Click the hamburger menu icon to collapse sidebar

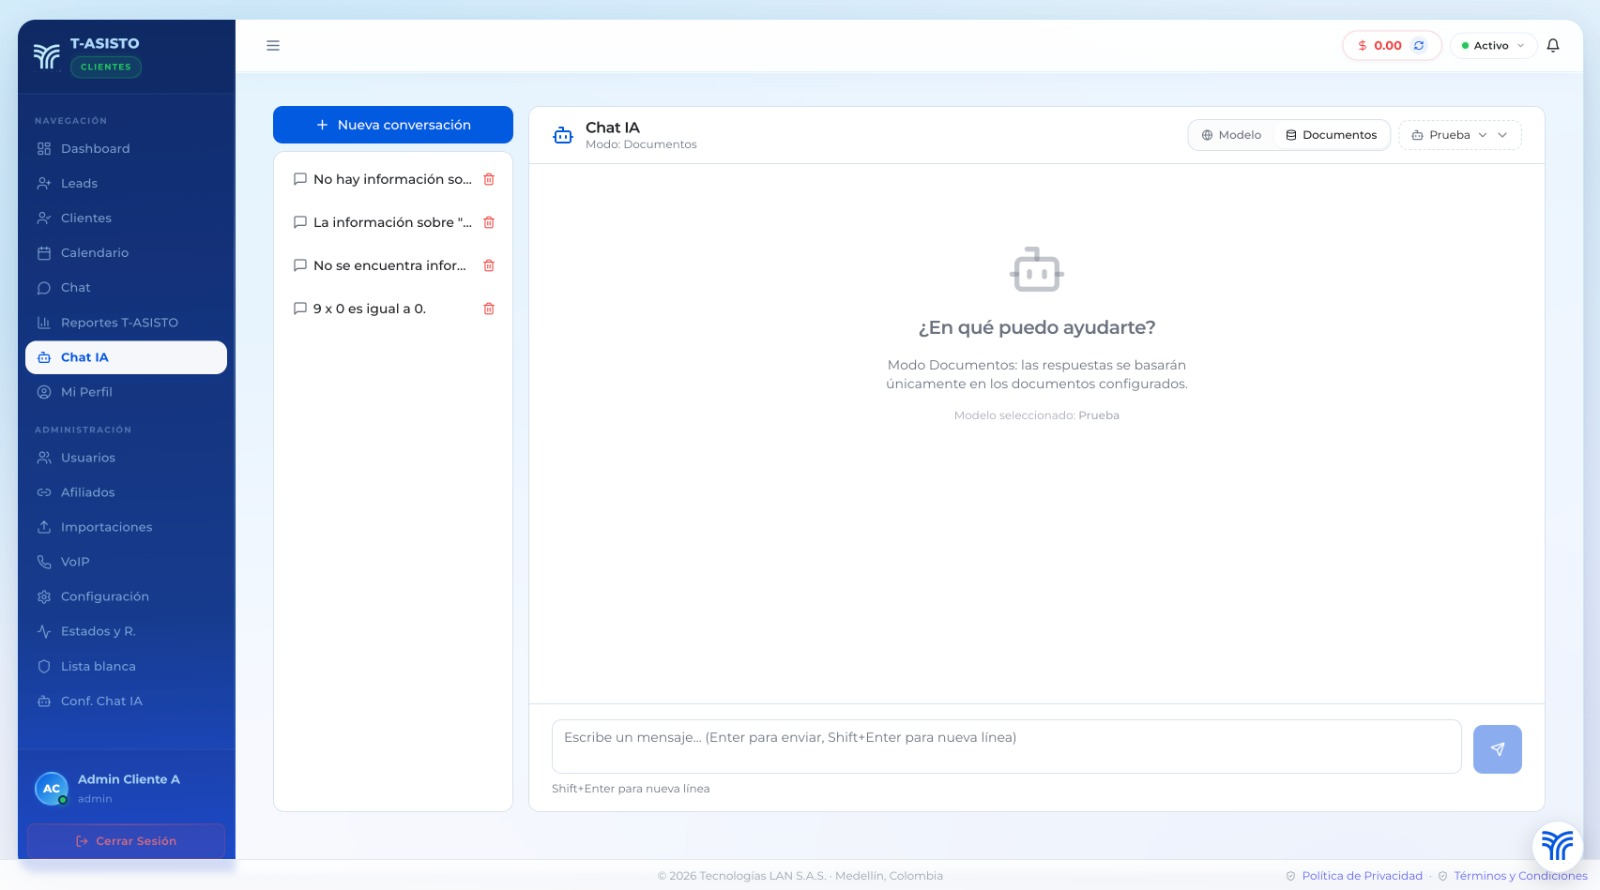tap(273, 46)
